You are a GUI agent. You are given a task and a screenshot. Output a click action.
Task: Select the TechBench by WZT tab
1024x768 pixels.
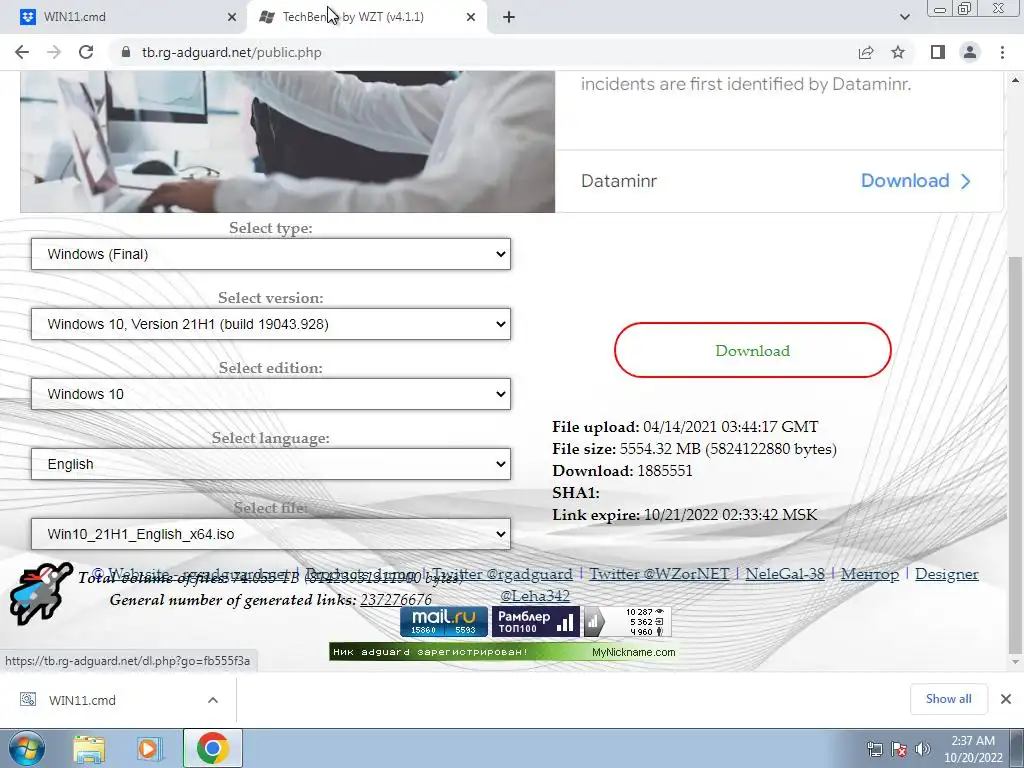coord(366,17)
